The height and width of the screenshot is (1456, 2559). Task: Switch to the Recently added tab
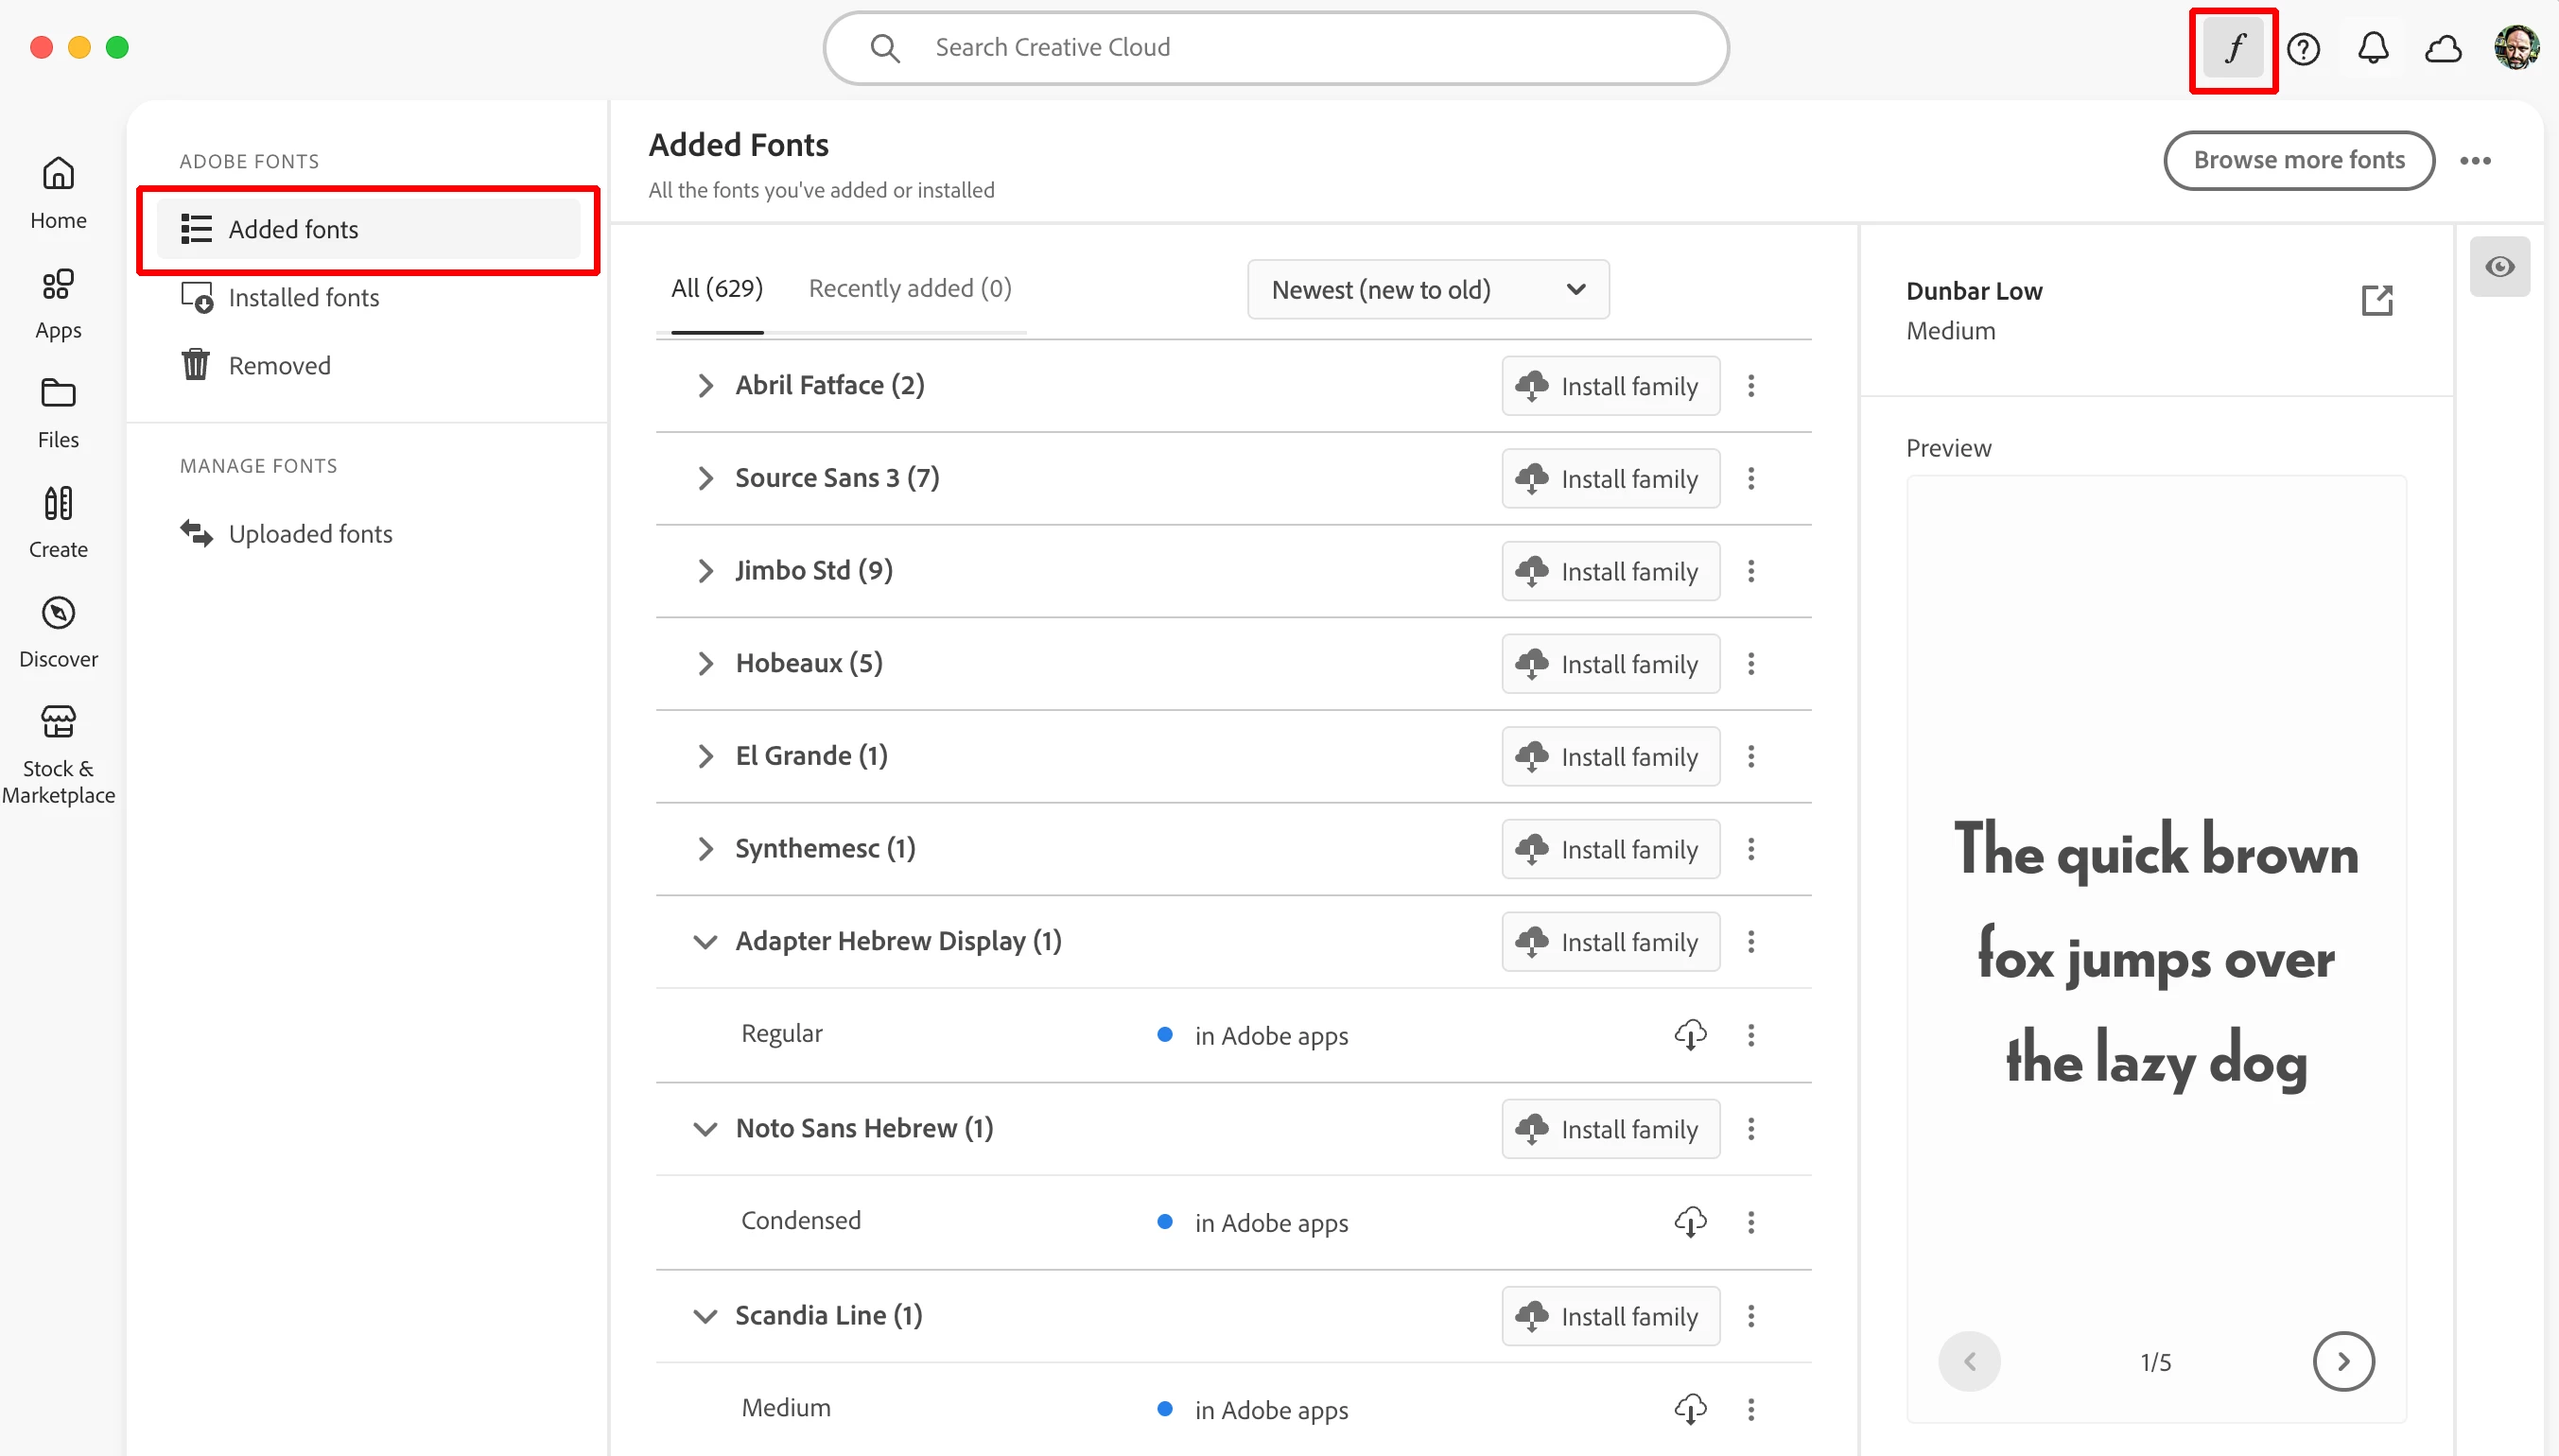click(909, 289)
